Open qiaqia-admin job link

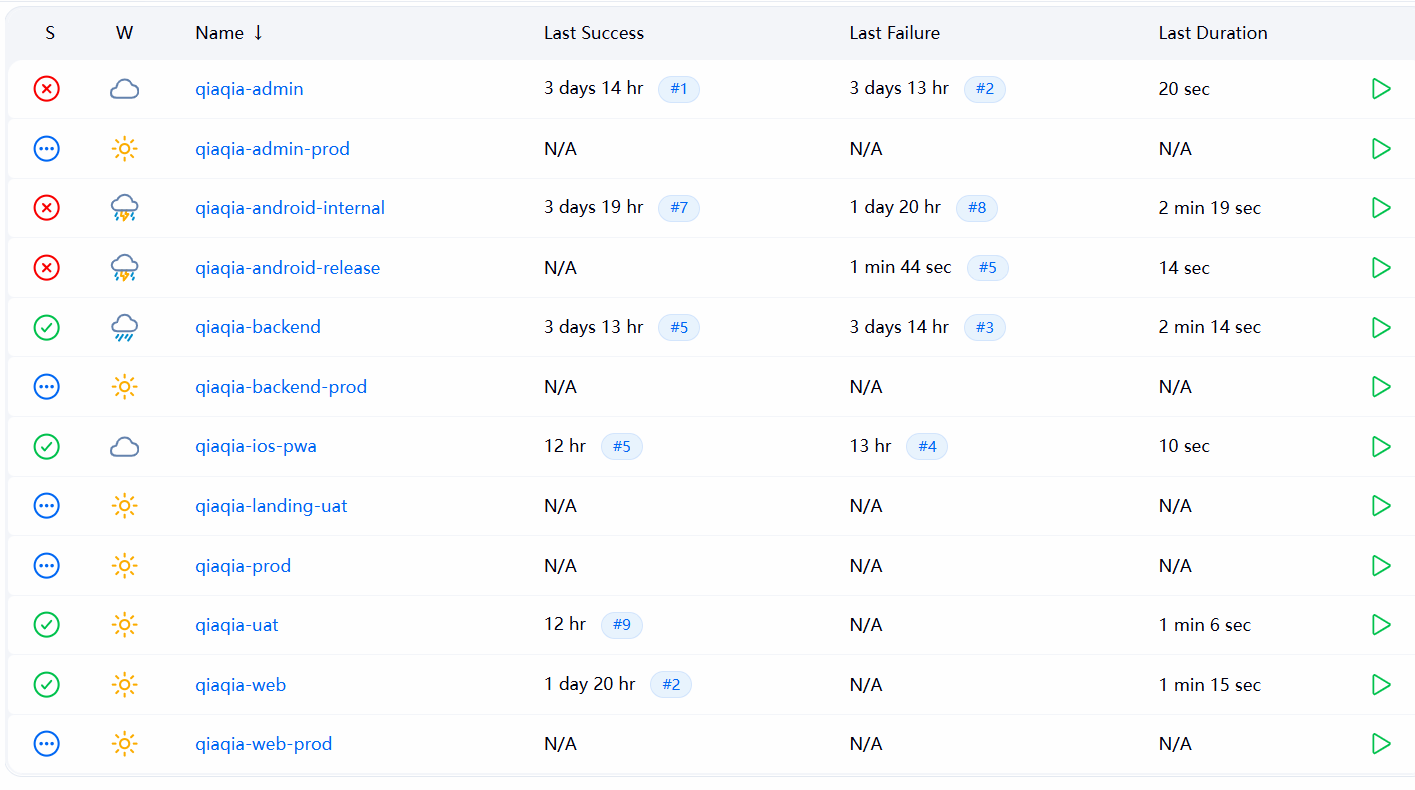(x=249, y=89)
